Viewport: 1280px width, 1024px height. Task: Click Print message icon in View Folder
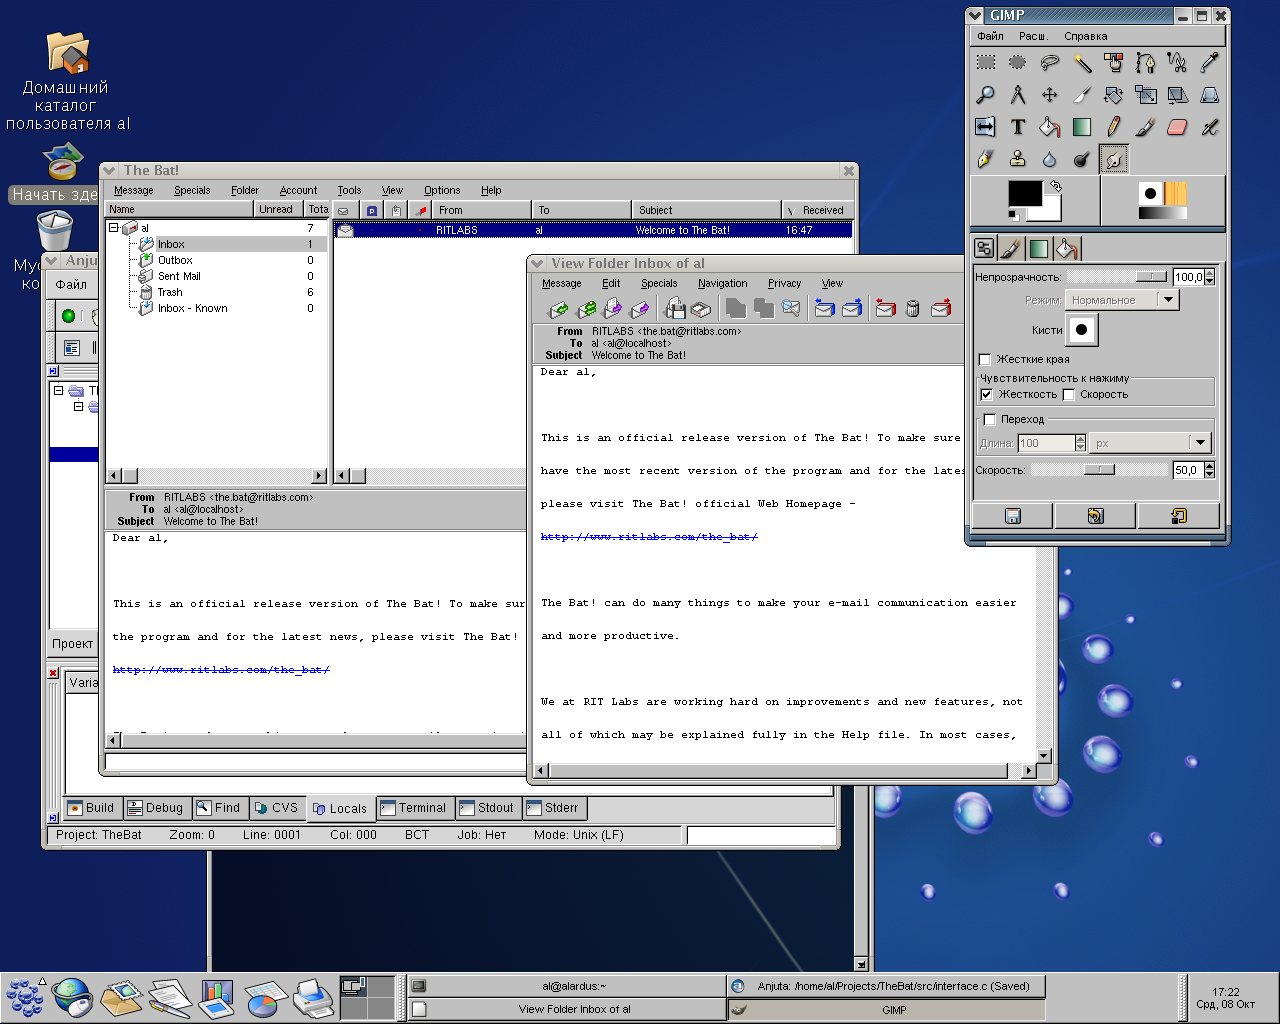point(701,309)
